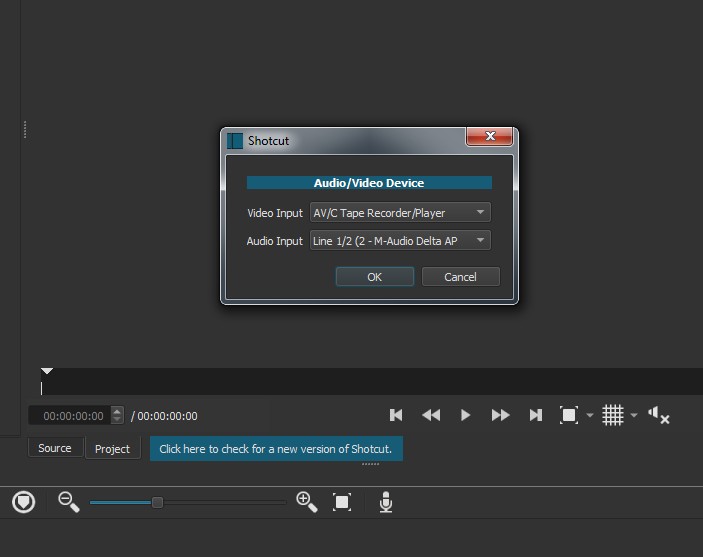Toggle the player grid overlay icon

613,415
